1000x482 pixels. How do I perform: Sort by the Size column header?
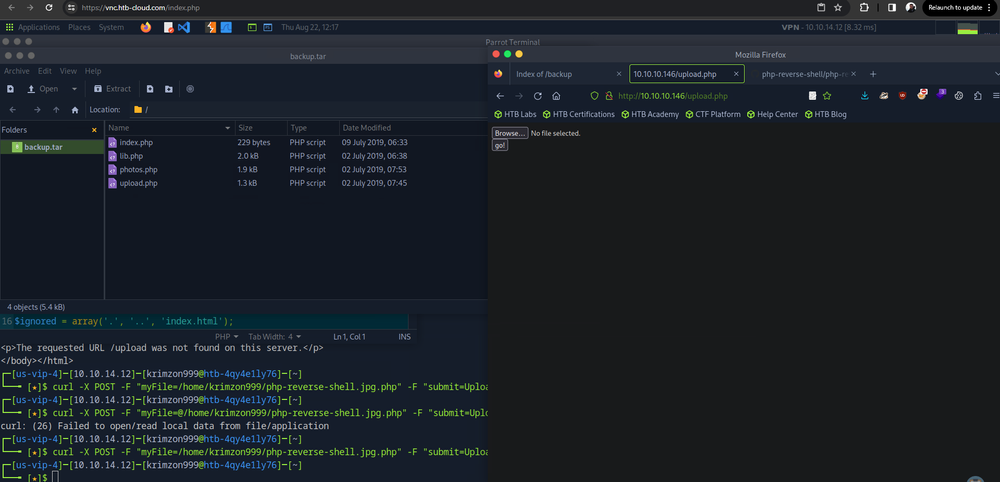pos(261,128)
